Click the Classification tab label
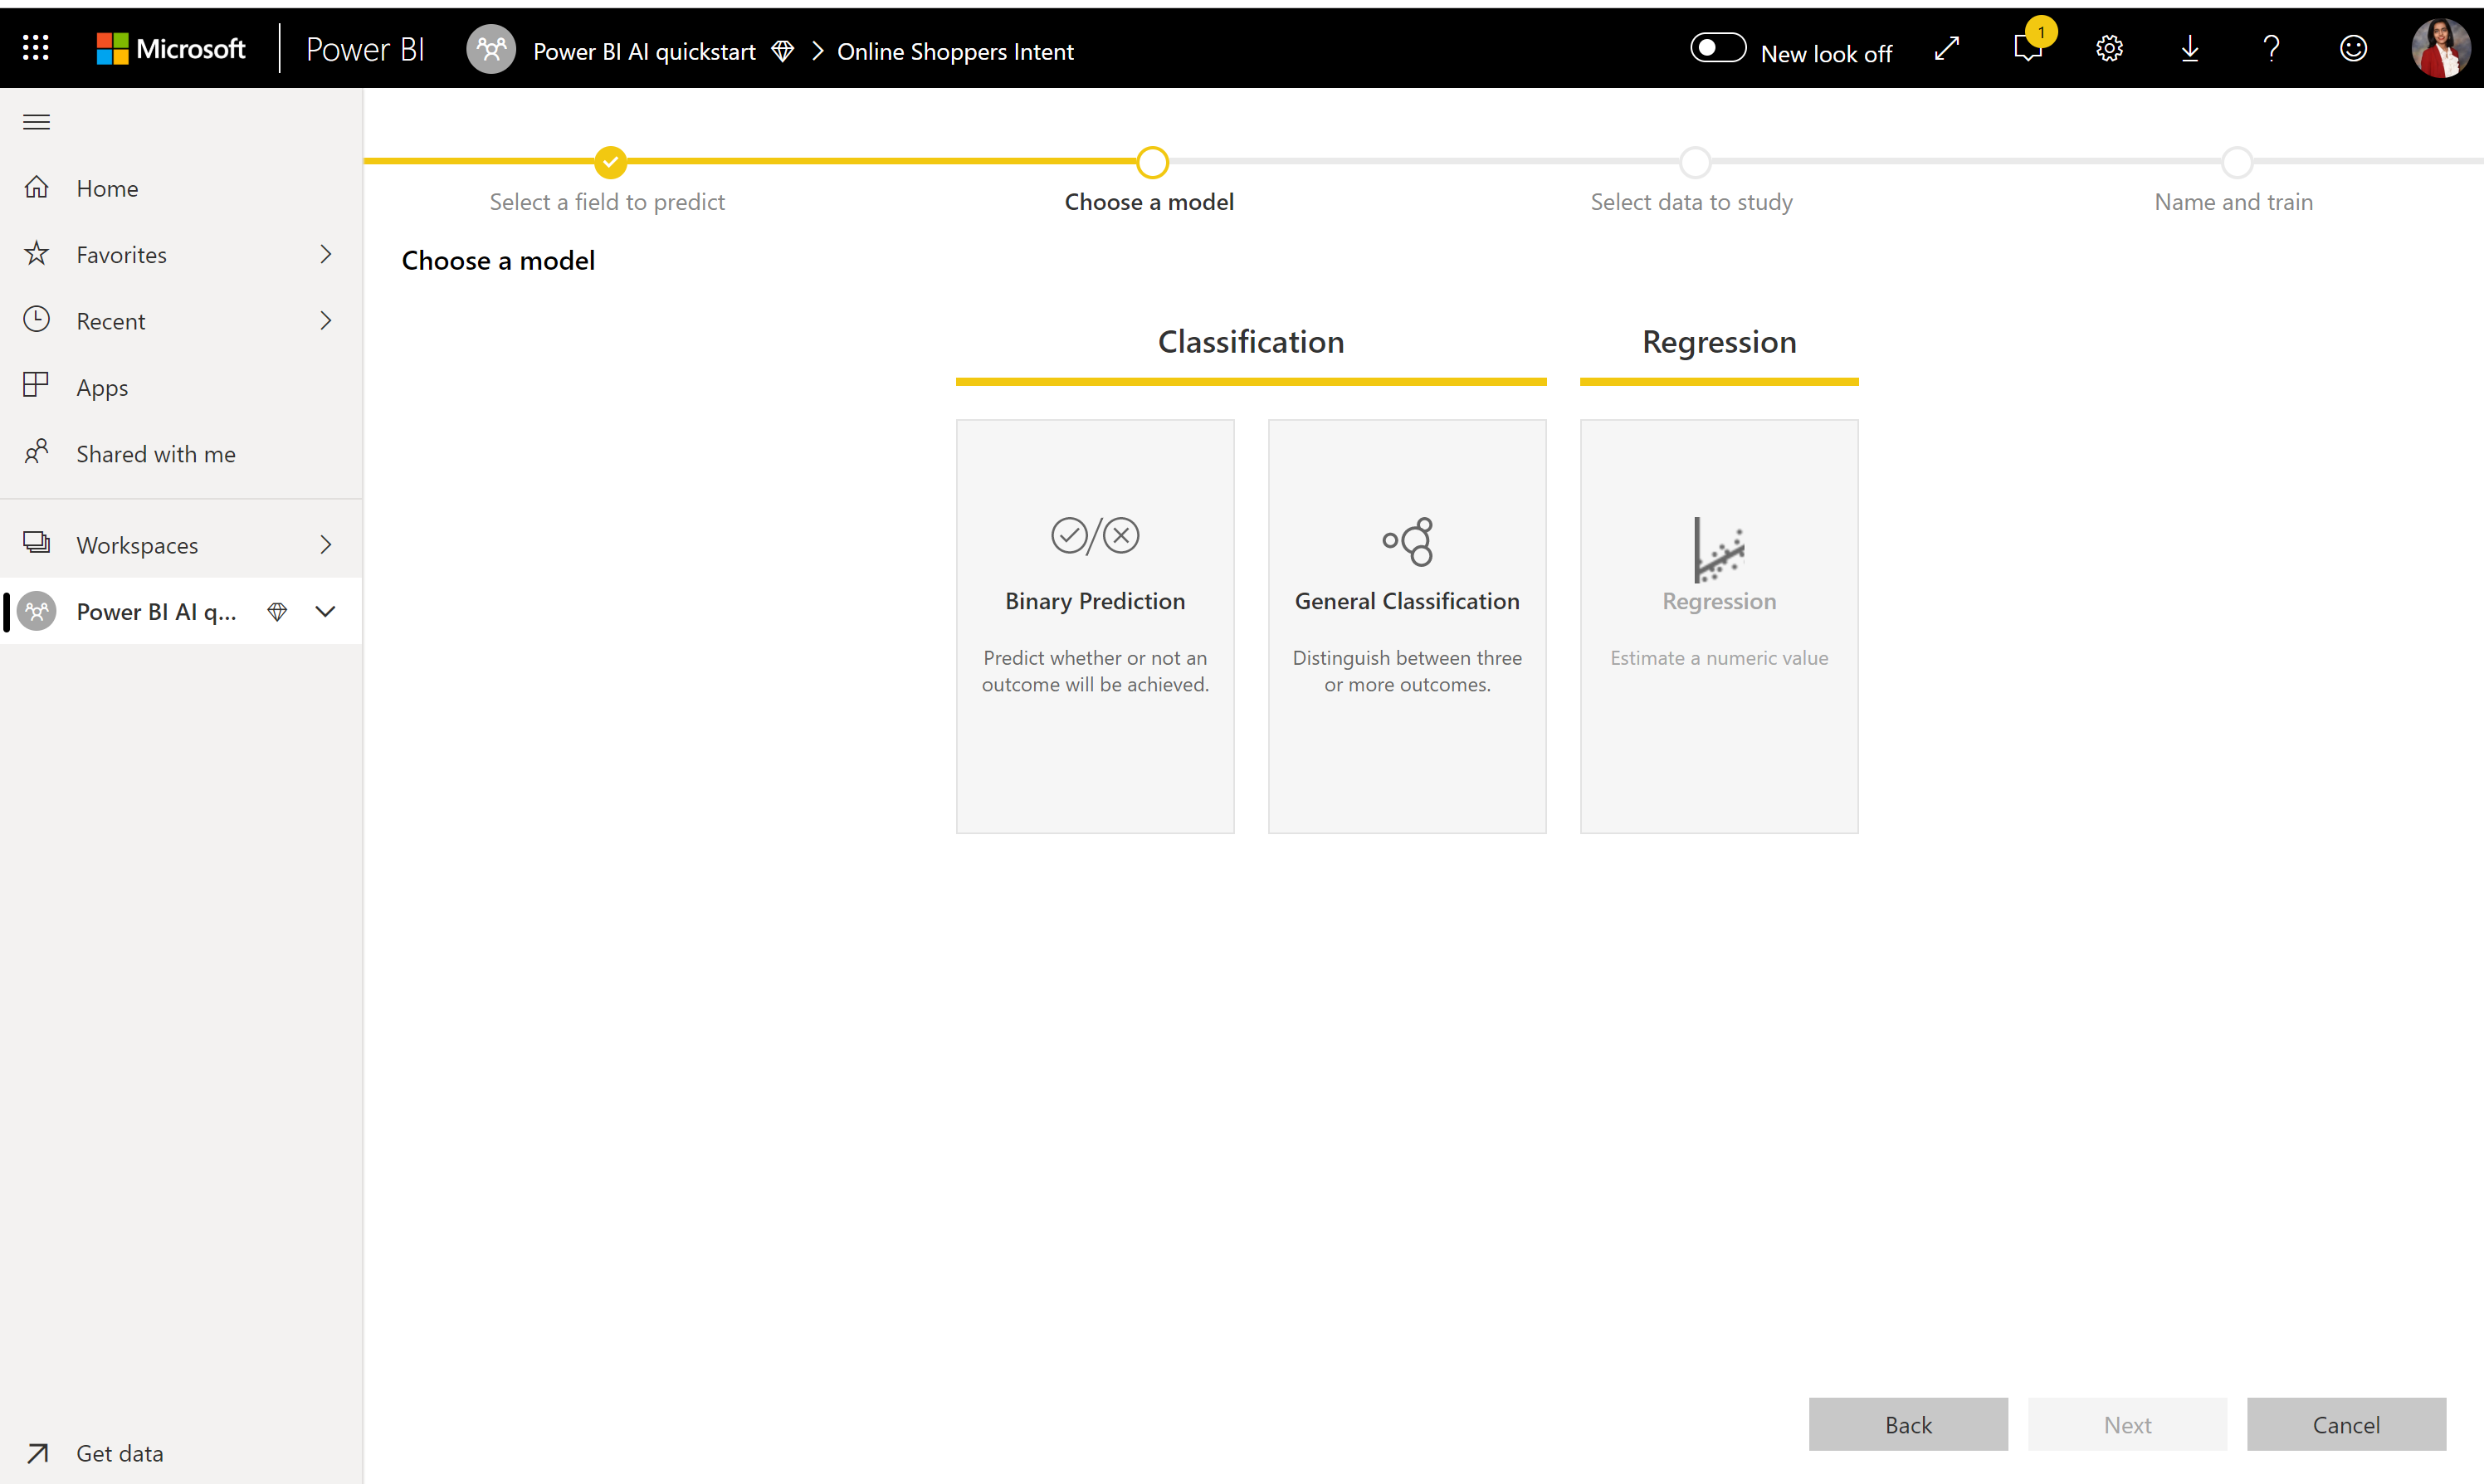This screenshot has height=1484, width=2484. pyautogui.click(x=1251, y=341)
